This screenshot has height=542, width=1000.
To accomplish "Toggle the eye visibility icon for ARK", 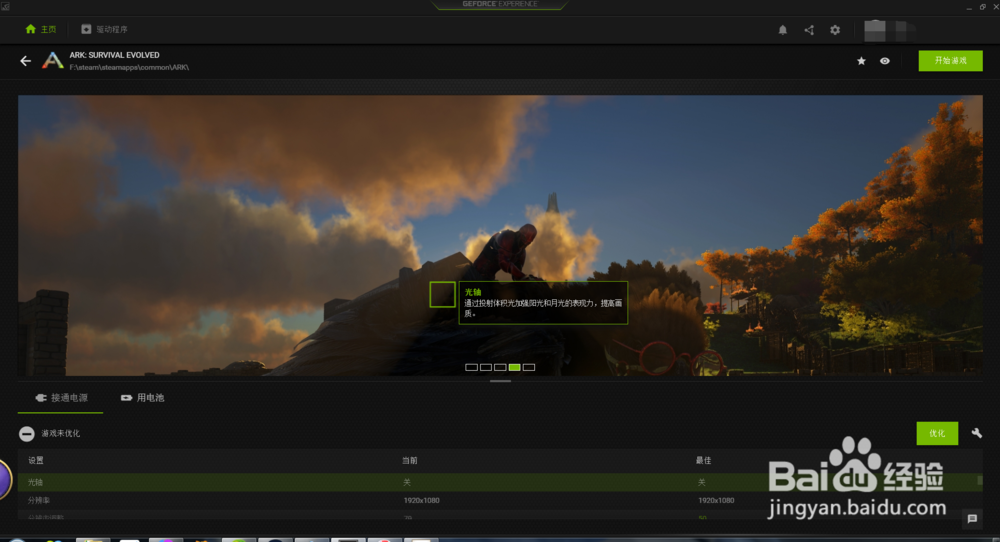I will tap(885, 61).
